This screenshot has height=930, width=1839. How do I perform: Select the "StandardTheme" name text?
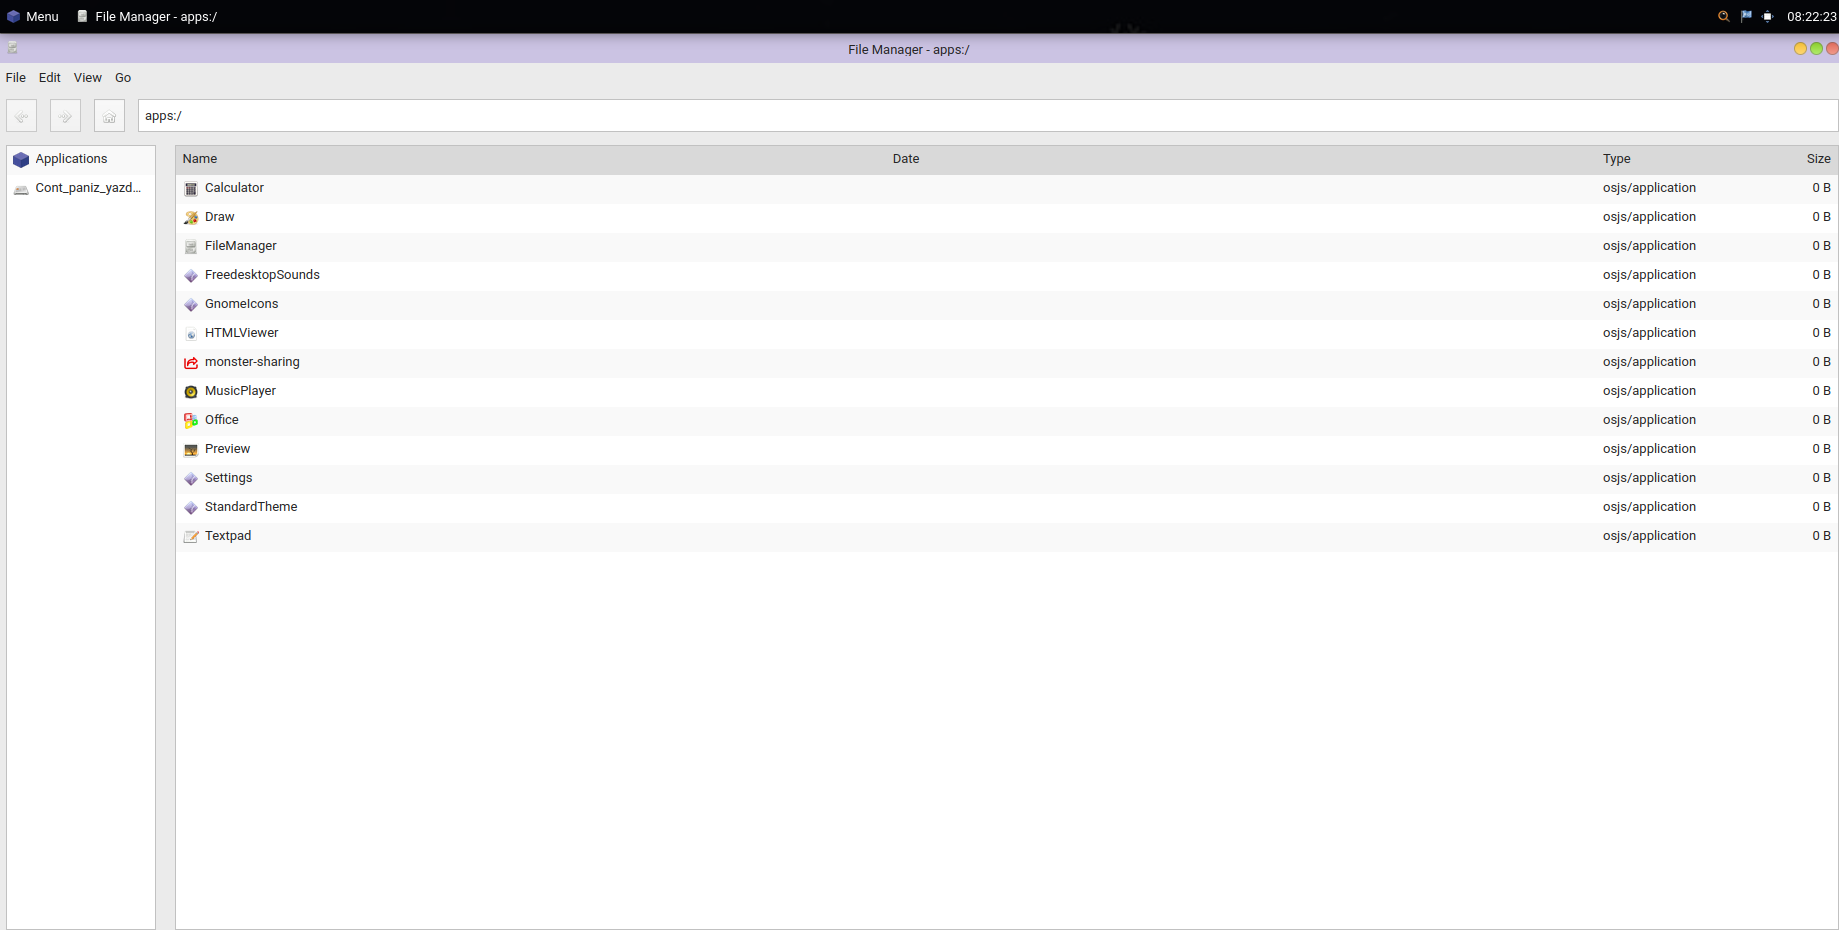[x=251, y=507]
